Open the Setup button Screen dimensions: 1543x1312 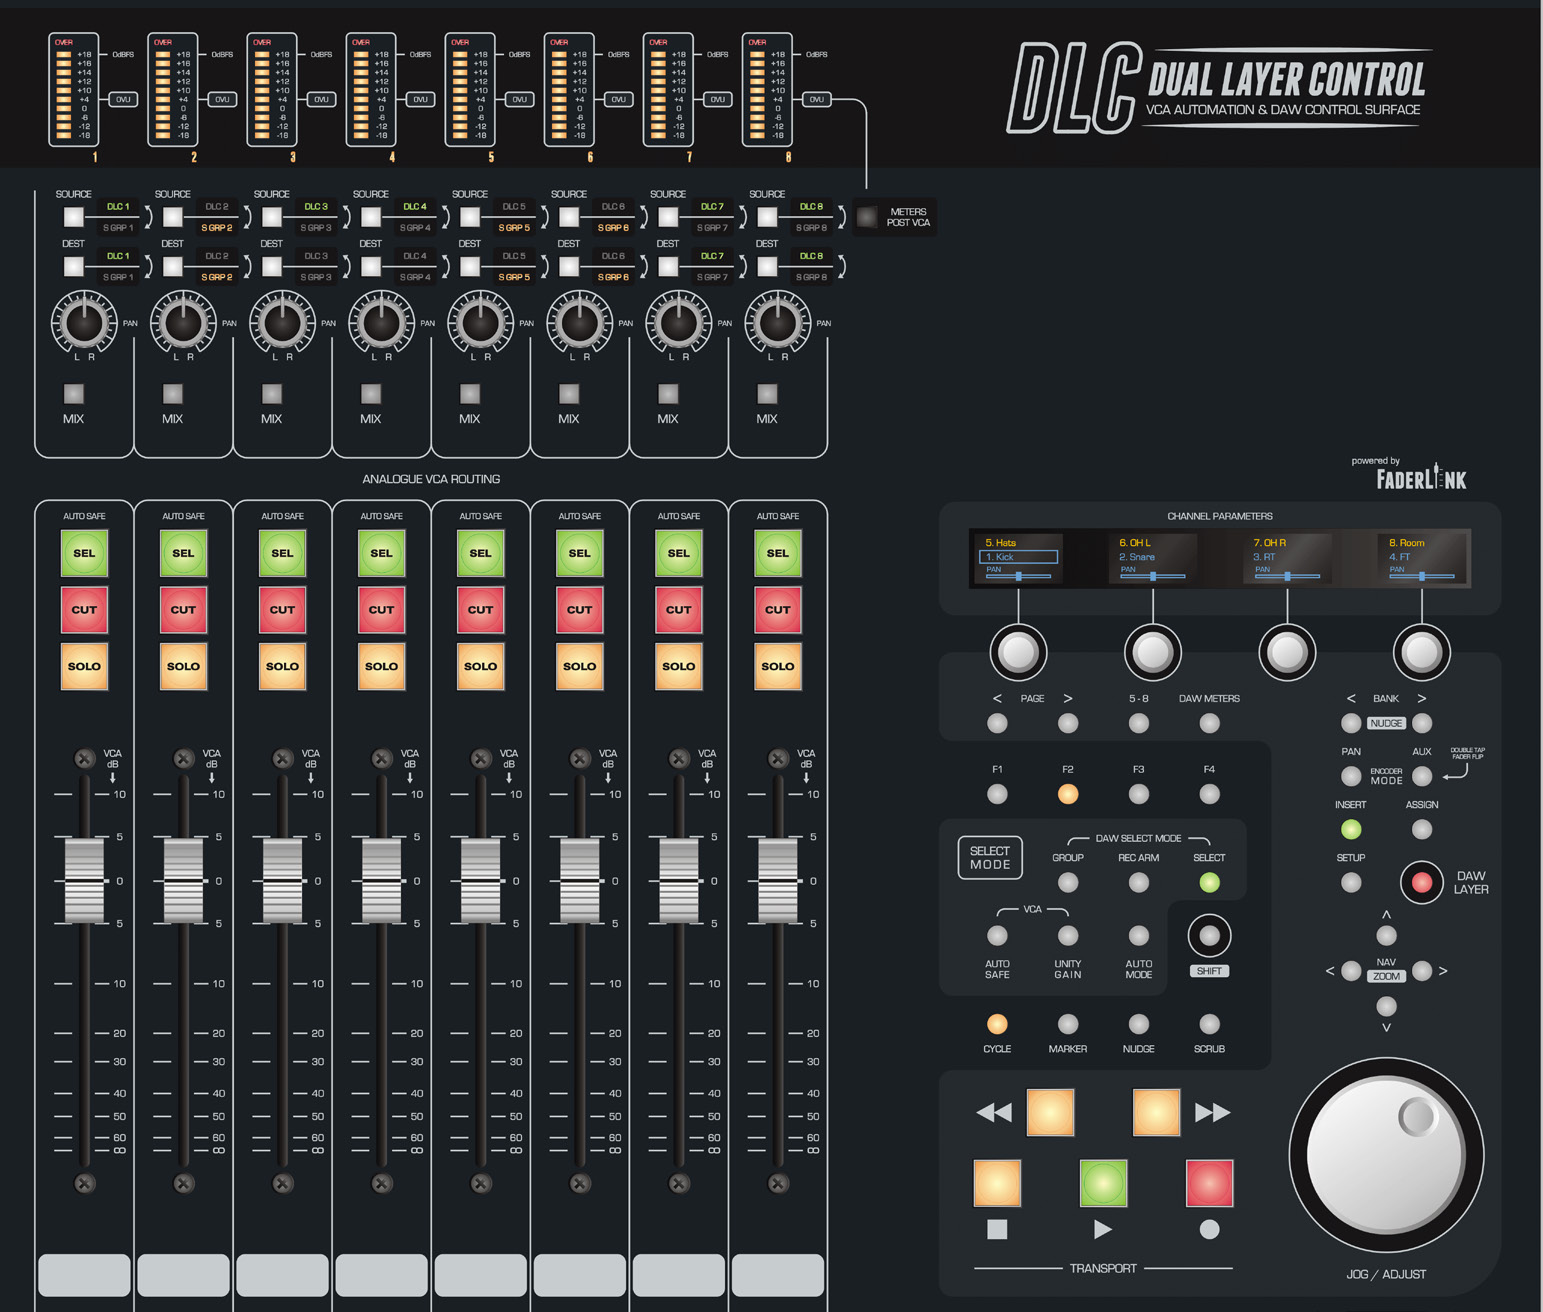point(1351,882)
